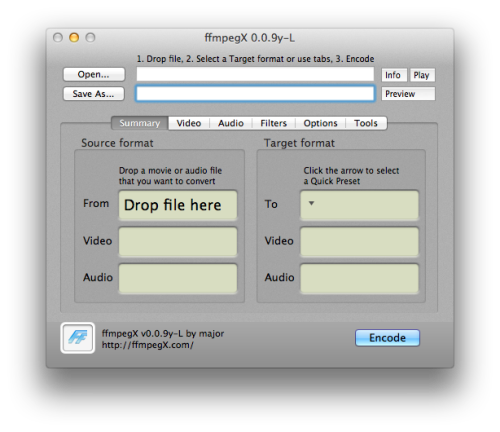Focus the highlighted save destination field
The image size is (500, 432).
pos(255,93)
